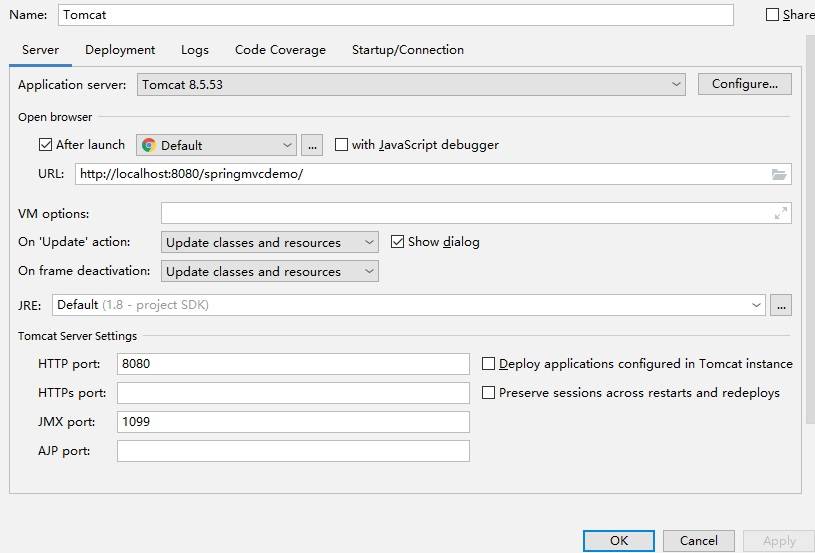Viewport: 815px width, 553px height.
Task: Switch to the Deployment tab
Action: click(120, 50)
